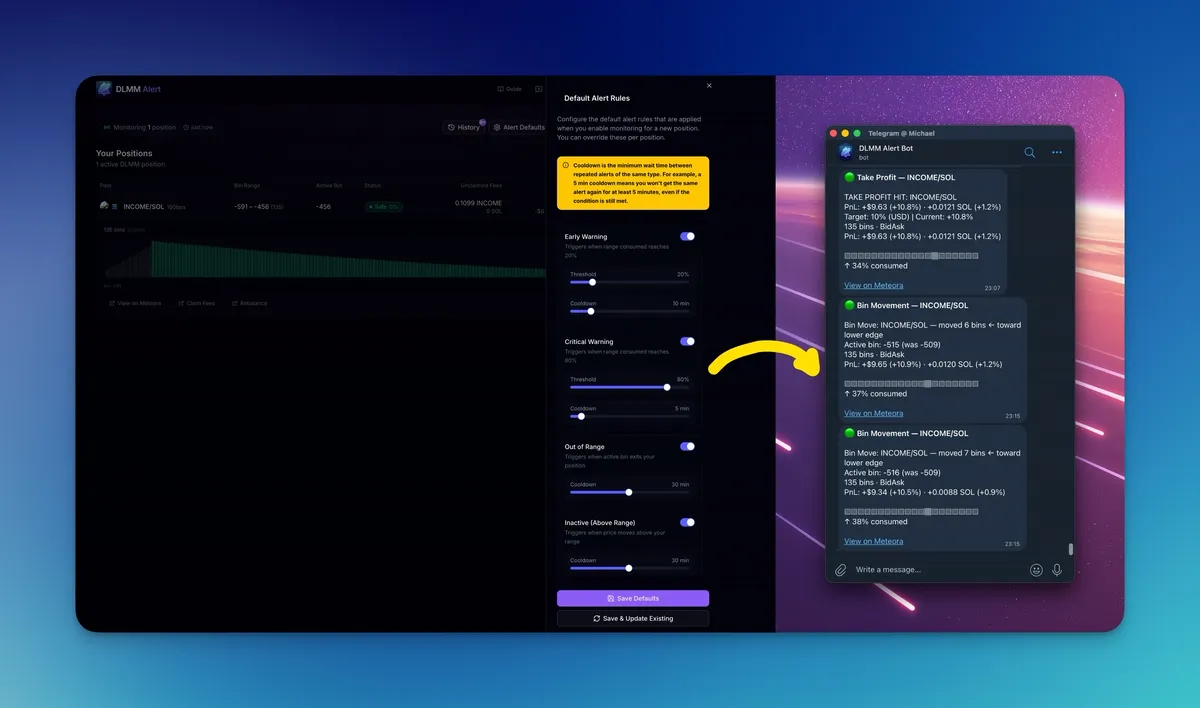1200x708 pixels.
Task: Click the Telegram chat scrollbar
Action: pos(1070,548)
